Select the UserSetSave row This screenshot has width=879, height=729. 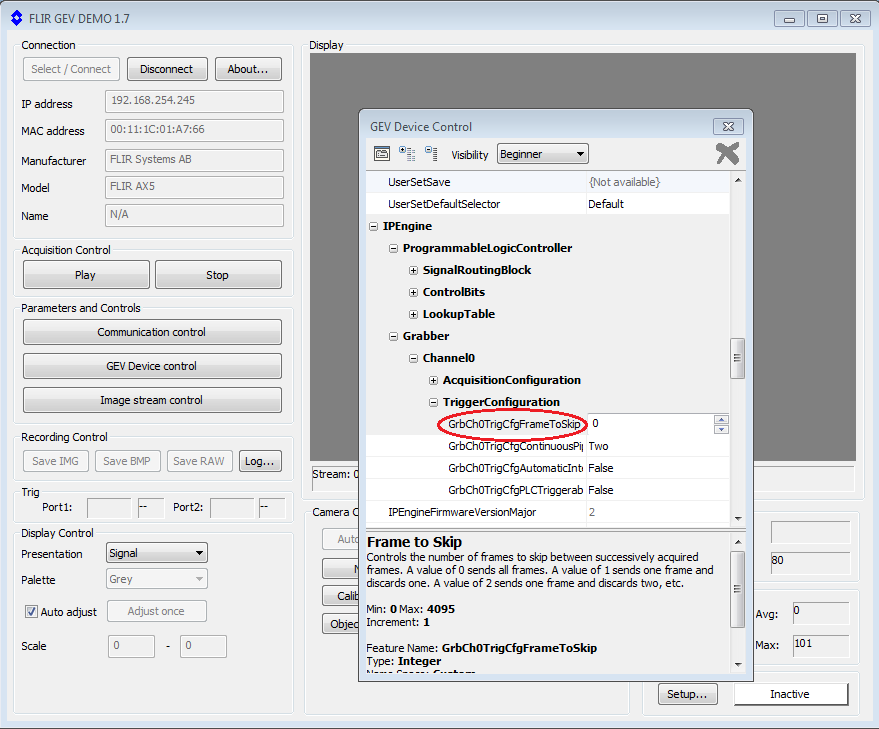[x=548, y=182]
